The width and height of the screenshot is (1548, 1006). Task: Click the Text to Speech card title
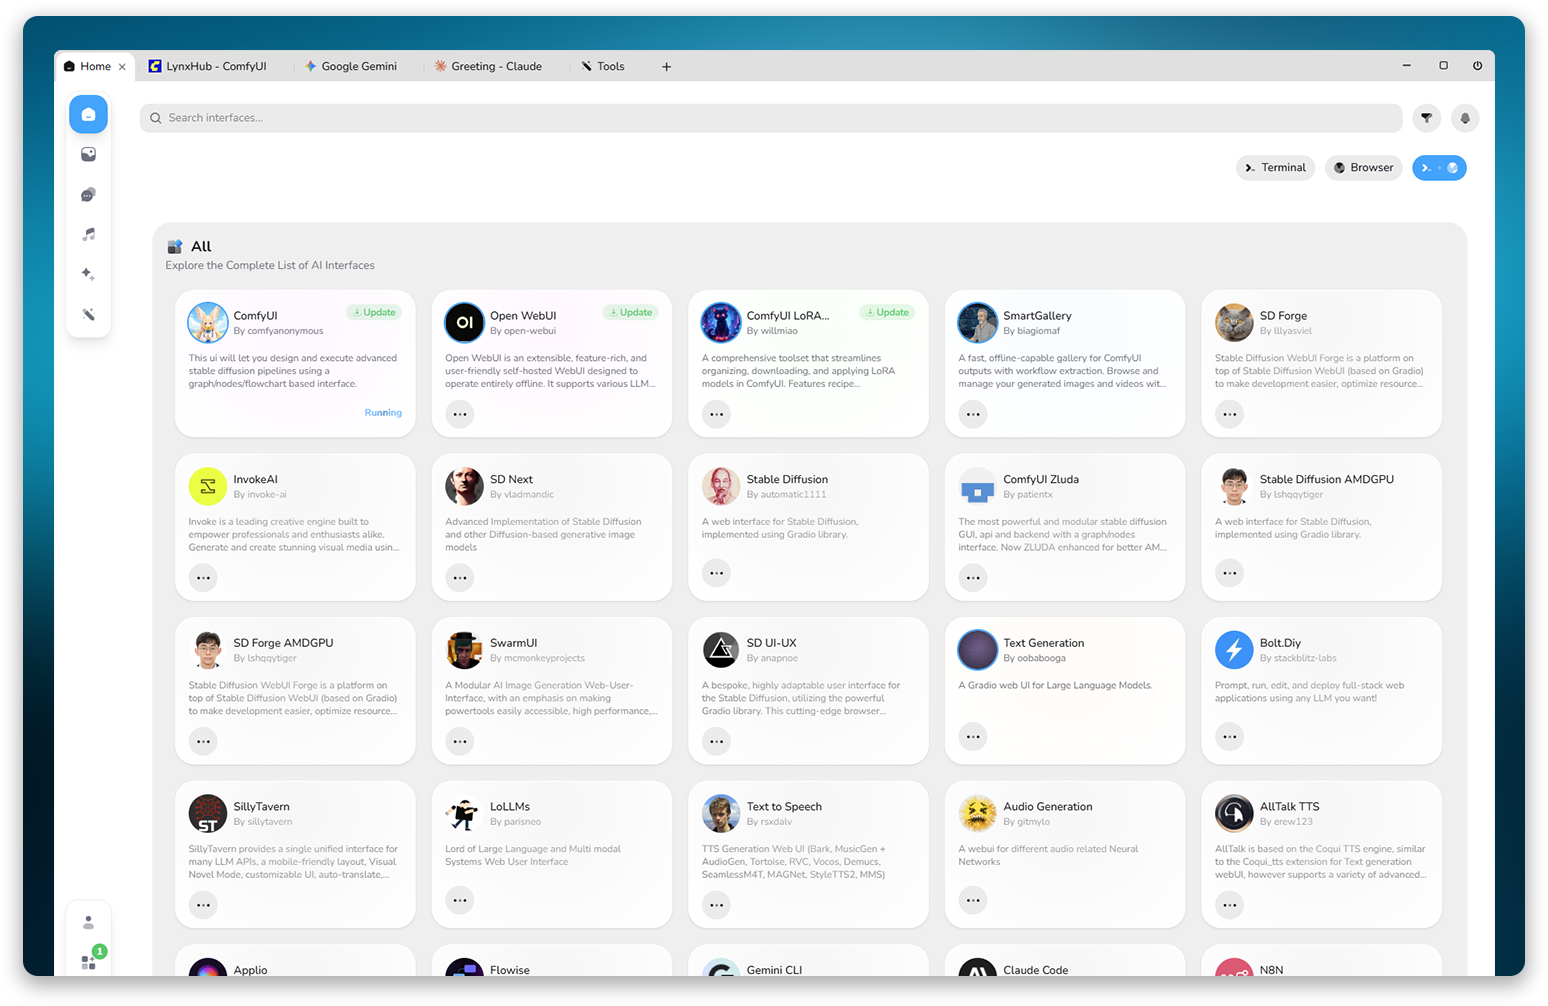[784, 807]
